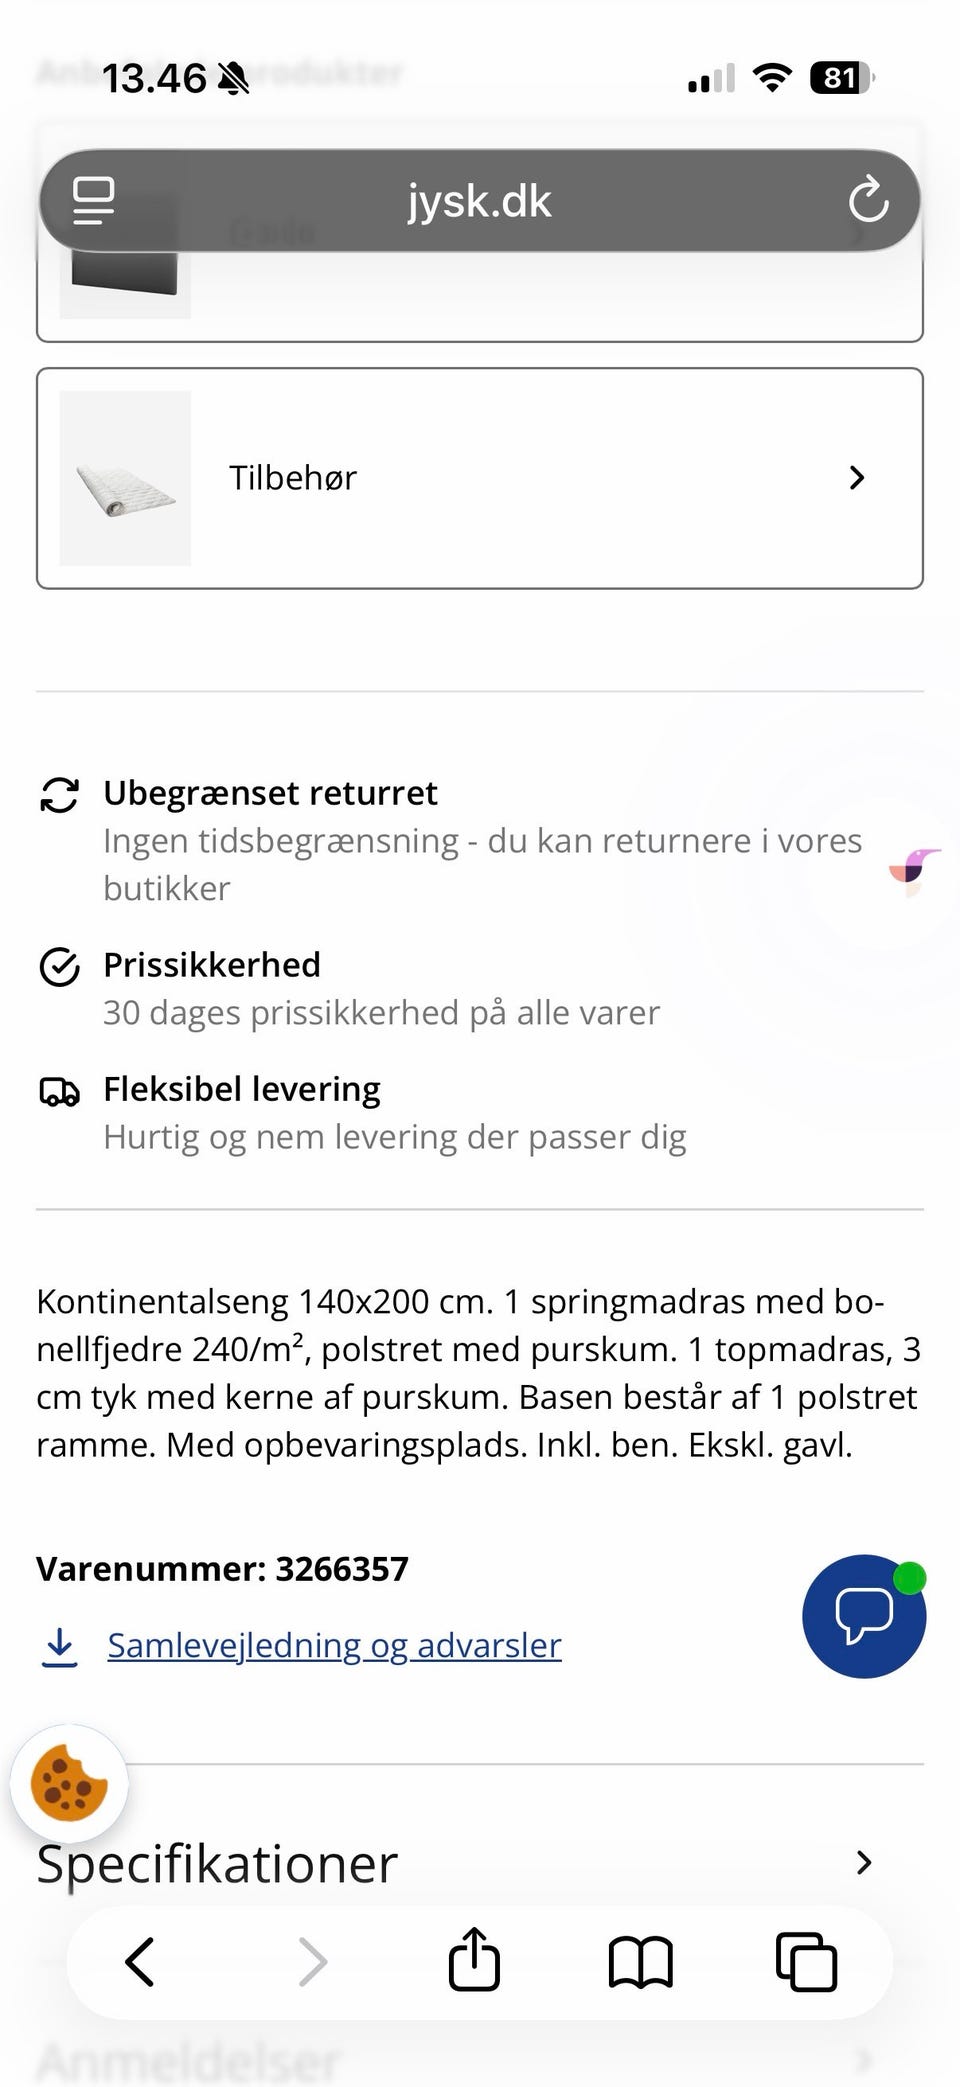Reload the jysk.dk page
Viewport: 960px width, 2087px height.
[x=868, y=200]
